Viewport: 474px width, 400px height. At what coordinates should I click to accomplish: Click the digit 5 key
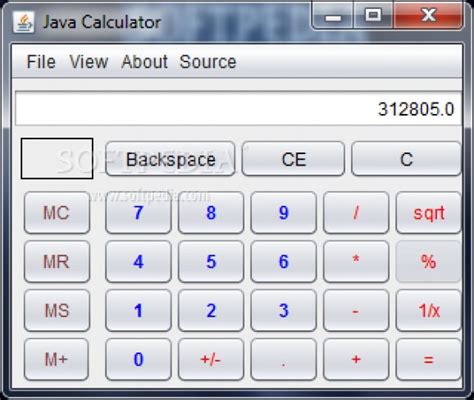tap(211, 262)
